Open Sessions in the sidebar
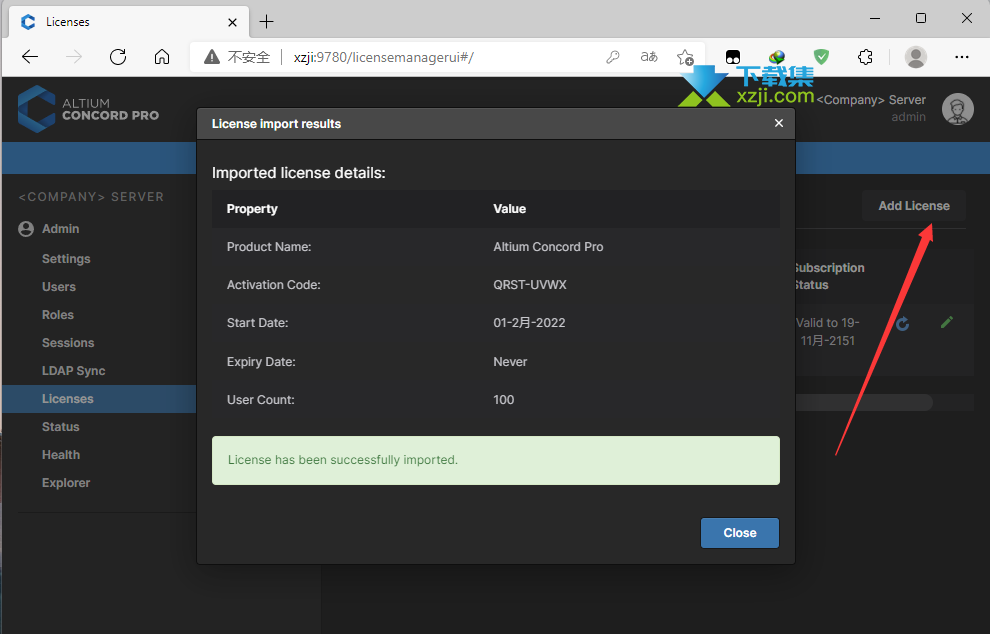990x634 pixels. 68,343
